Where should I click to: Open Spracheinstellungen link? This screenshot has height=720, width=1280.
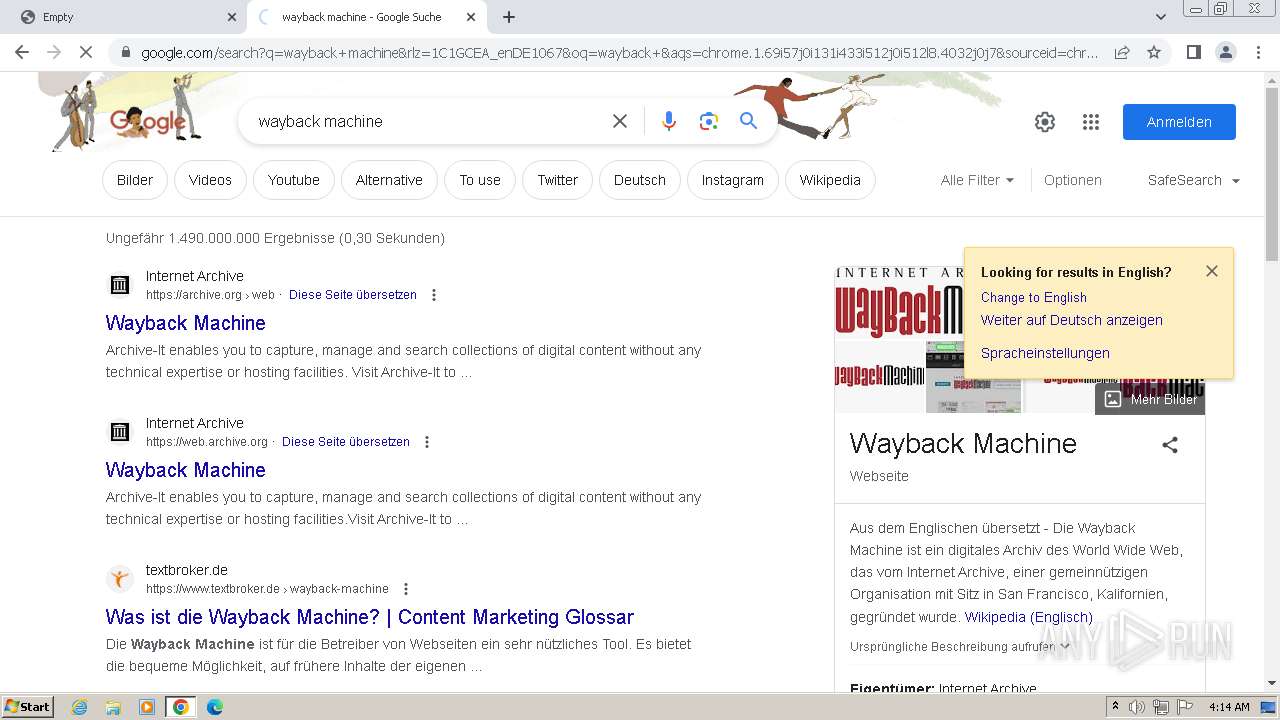pos(1045,353)
